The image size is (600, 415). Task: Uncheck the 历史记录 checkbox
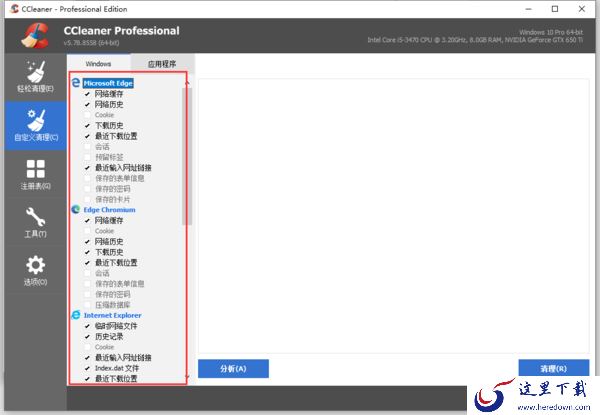point(87,337)
